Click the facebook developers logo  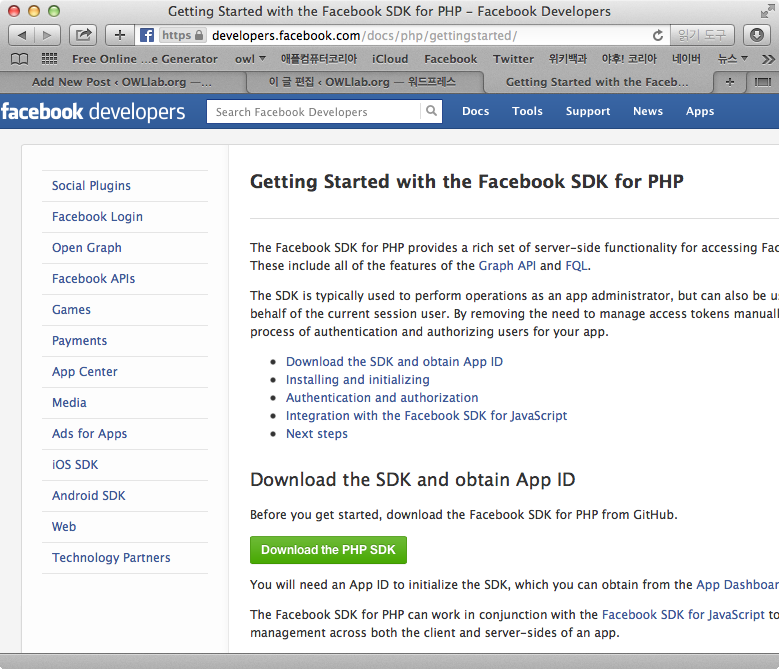pyautogui.click(x=93, y=112)
